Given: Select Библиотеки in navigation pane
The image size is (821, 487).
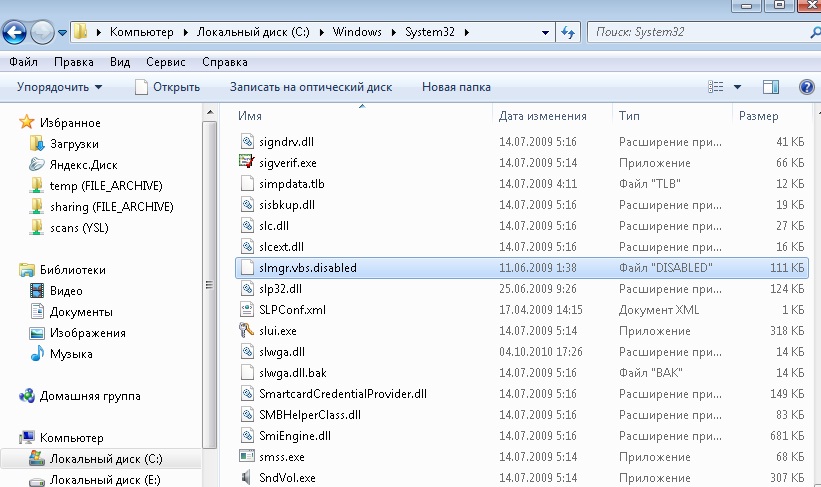Looking at the screenshot, I should coord(73,270).
